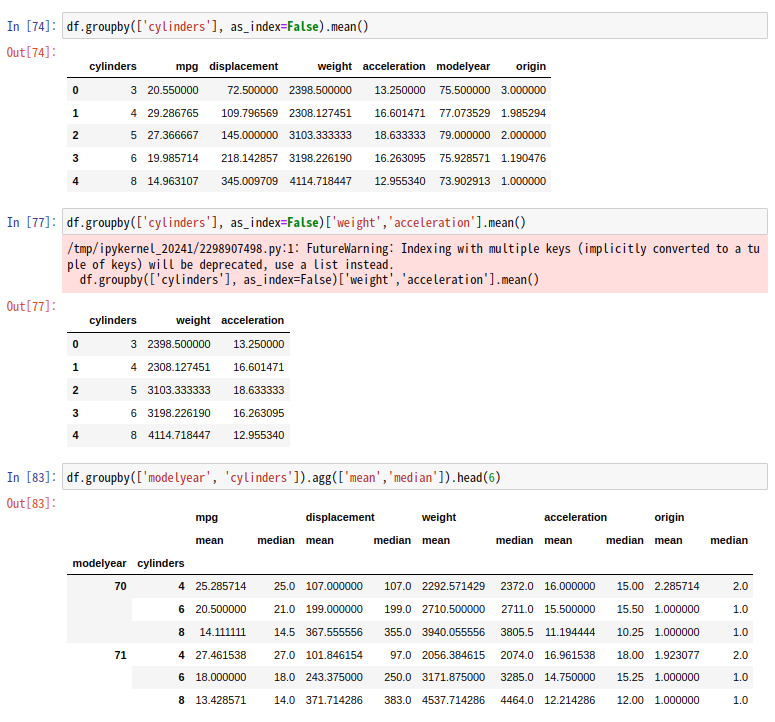Click the In [83] prompt label
Image resolution: width=775 pixels, height=722 pixels.
click(32, 477)
